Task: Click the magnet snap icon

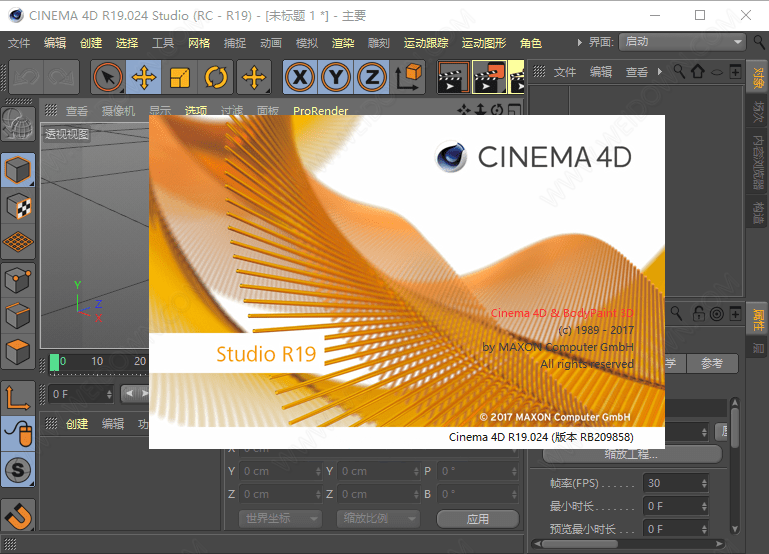Action: (18, 516)
